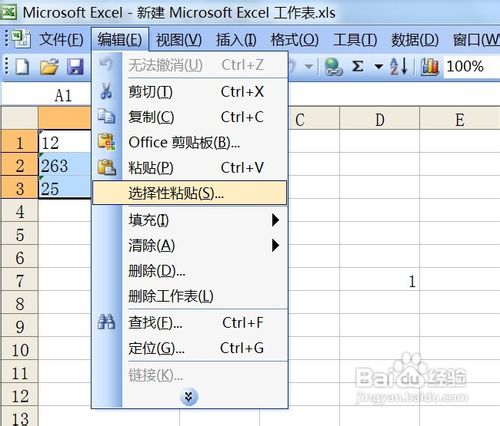The image size is (500, 426).
Task: Open the 文件(F) menu
Action: [61, 40]
